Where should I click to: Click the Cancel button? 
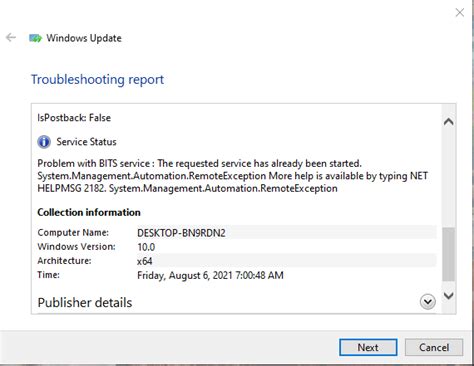click(x=434, y=347)
